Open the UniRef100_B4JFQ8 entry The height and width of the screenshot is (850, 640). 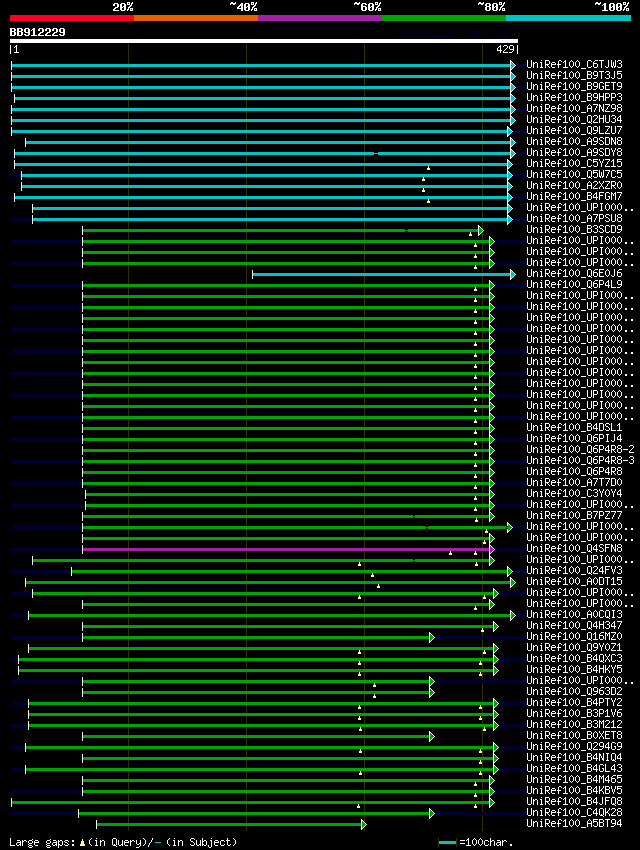pos(574,802)
